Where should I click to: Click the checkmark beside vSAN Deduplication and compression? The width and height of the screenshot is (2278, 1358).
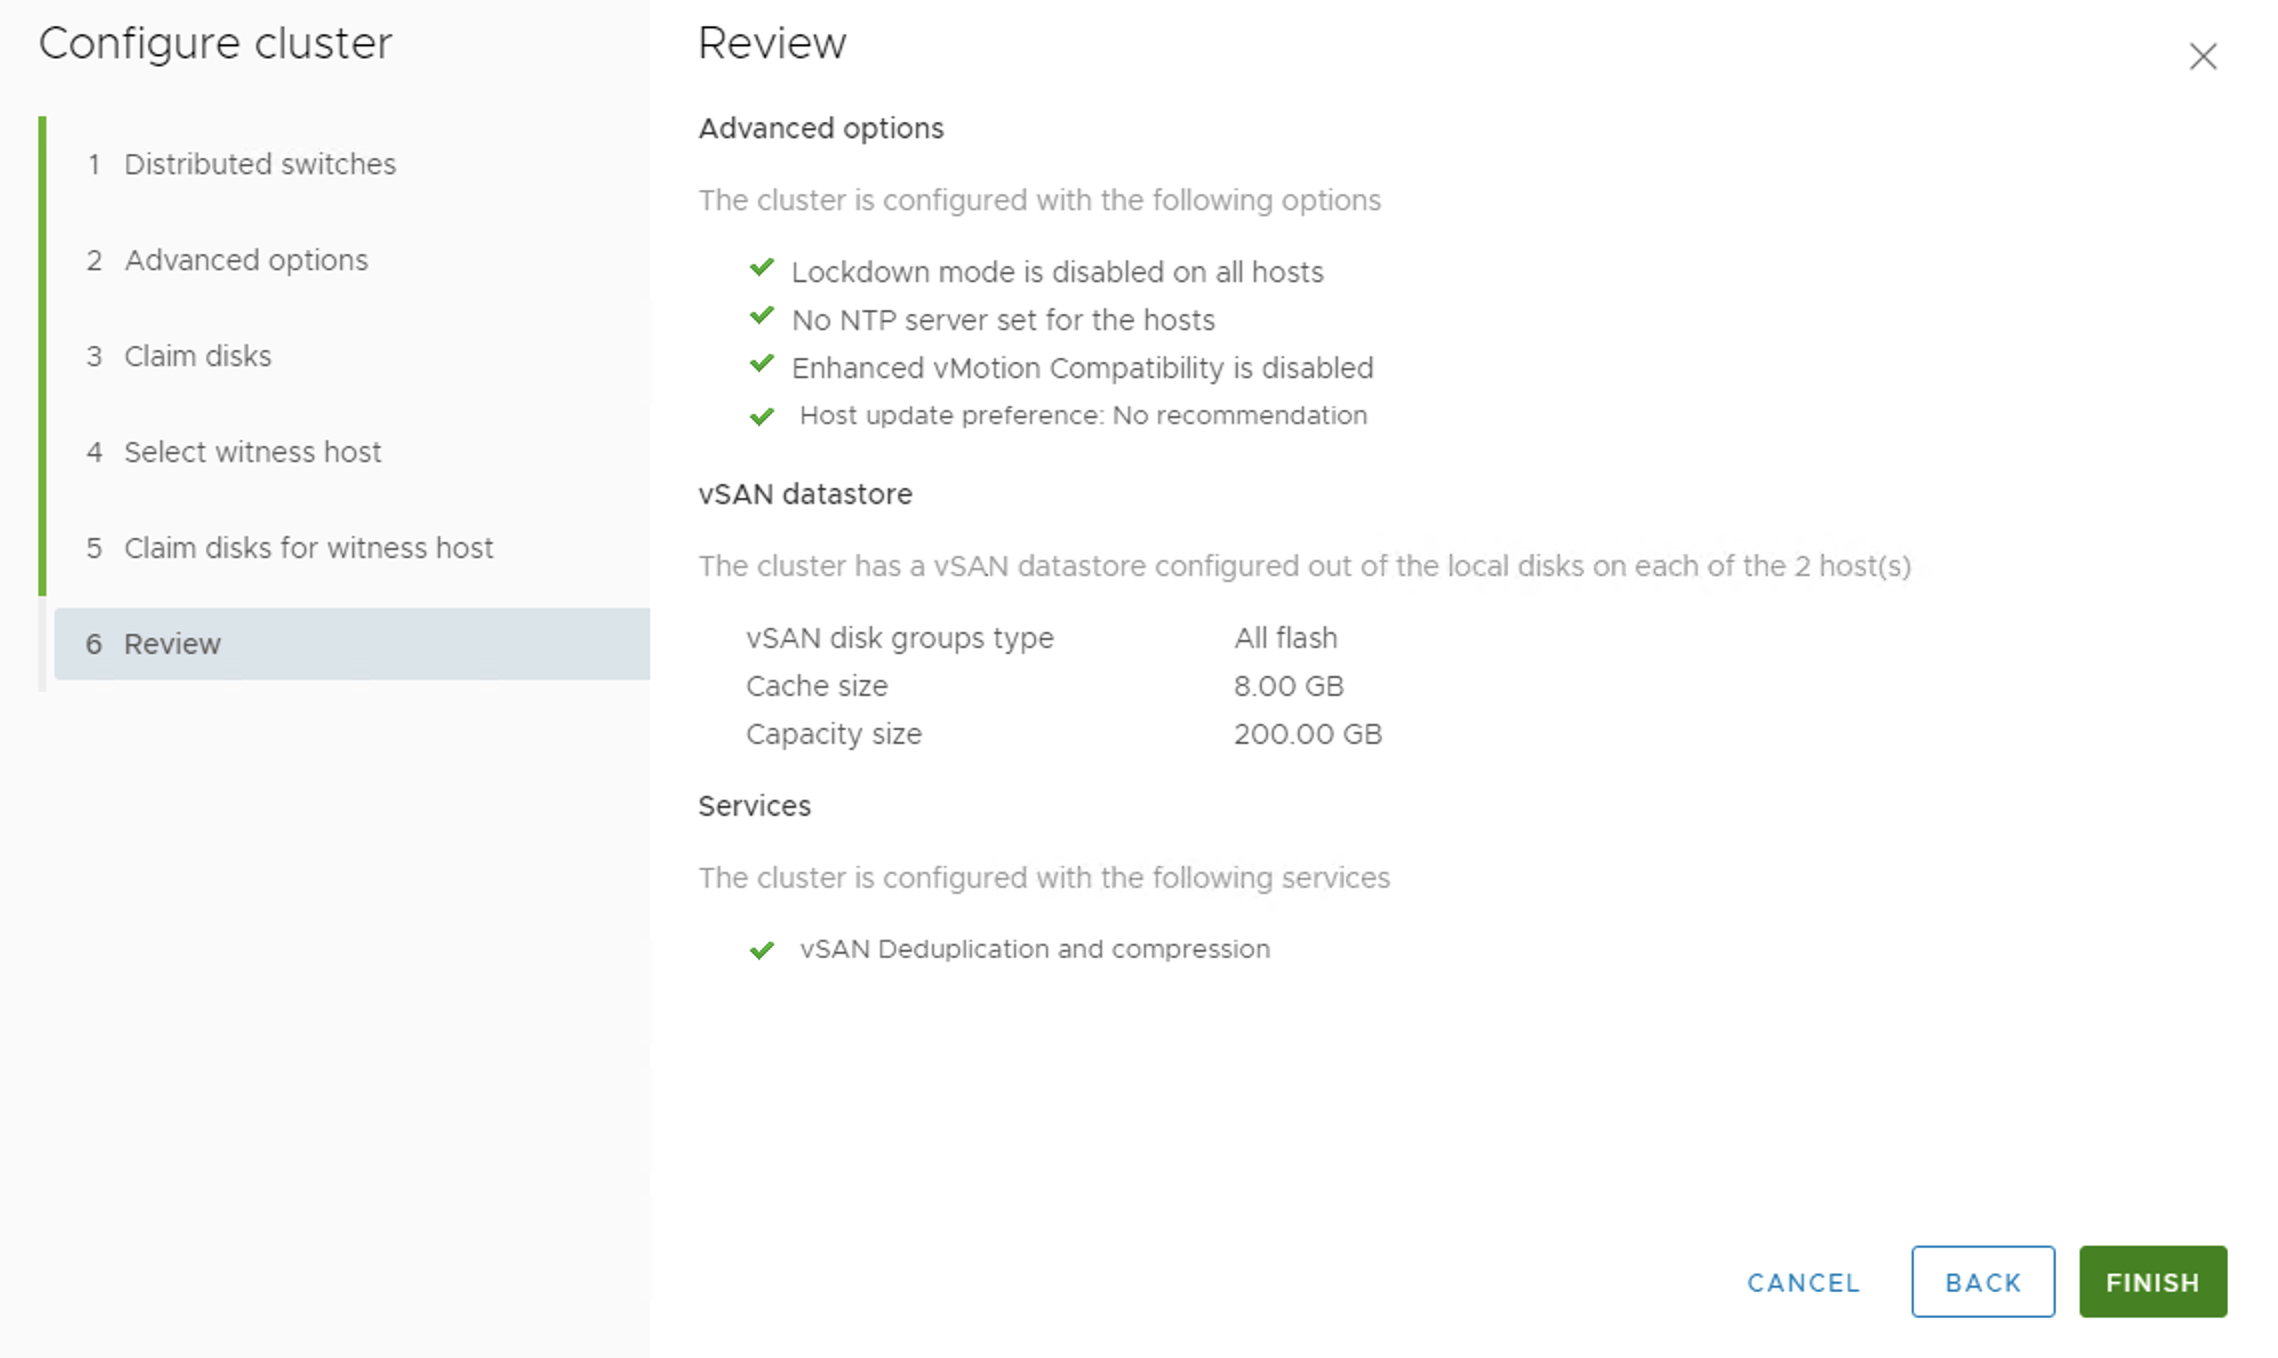point(762,950)
